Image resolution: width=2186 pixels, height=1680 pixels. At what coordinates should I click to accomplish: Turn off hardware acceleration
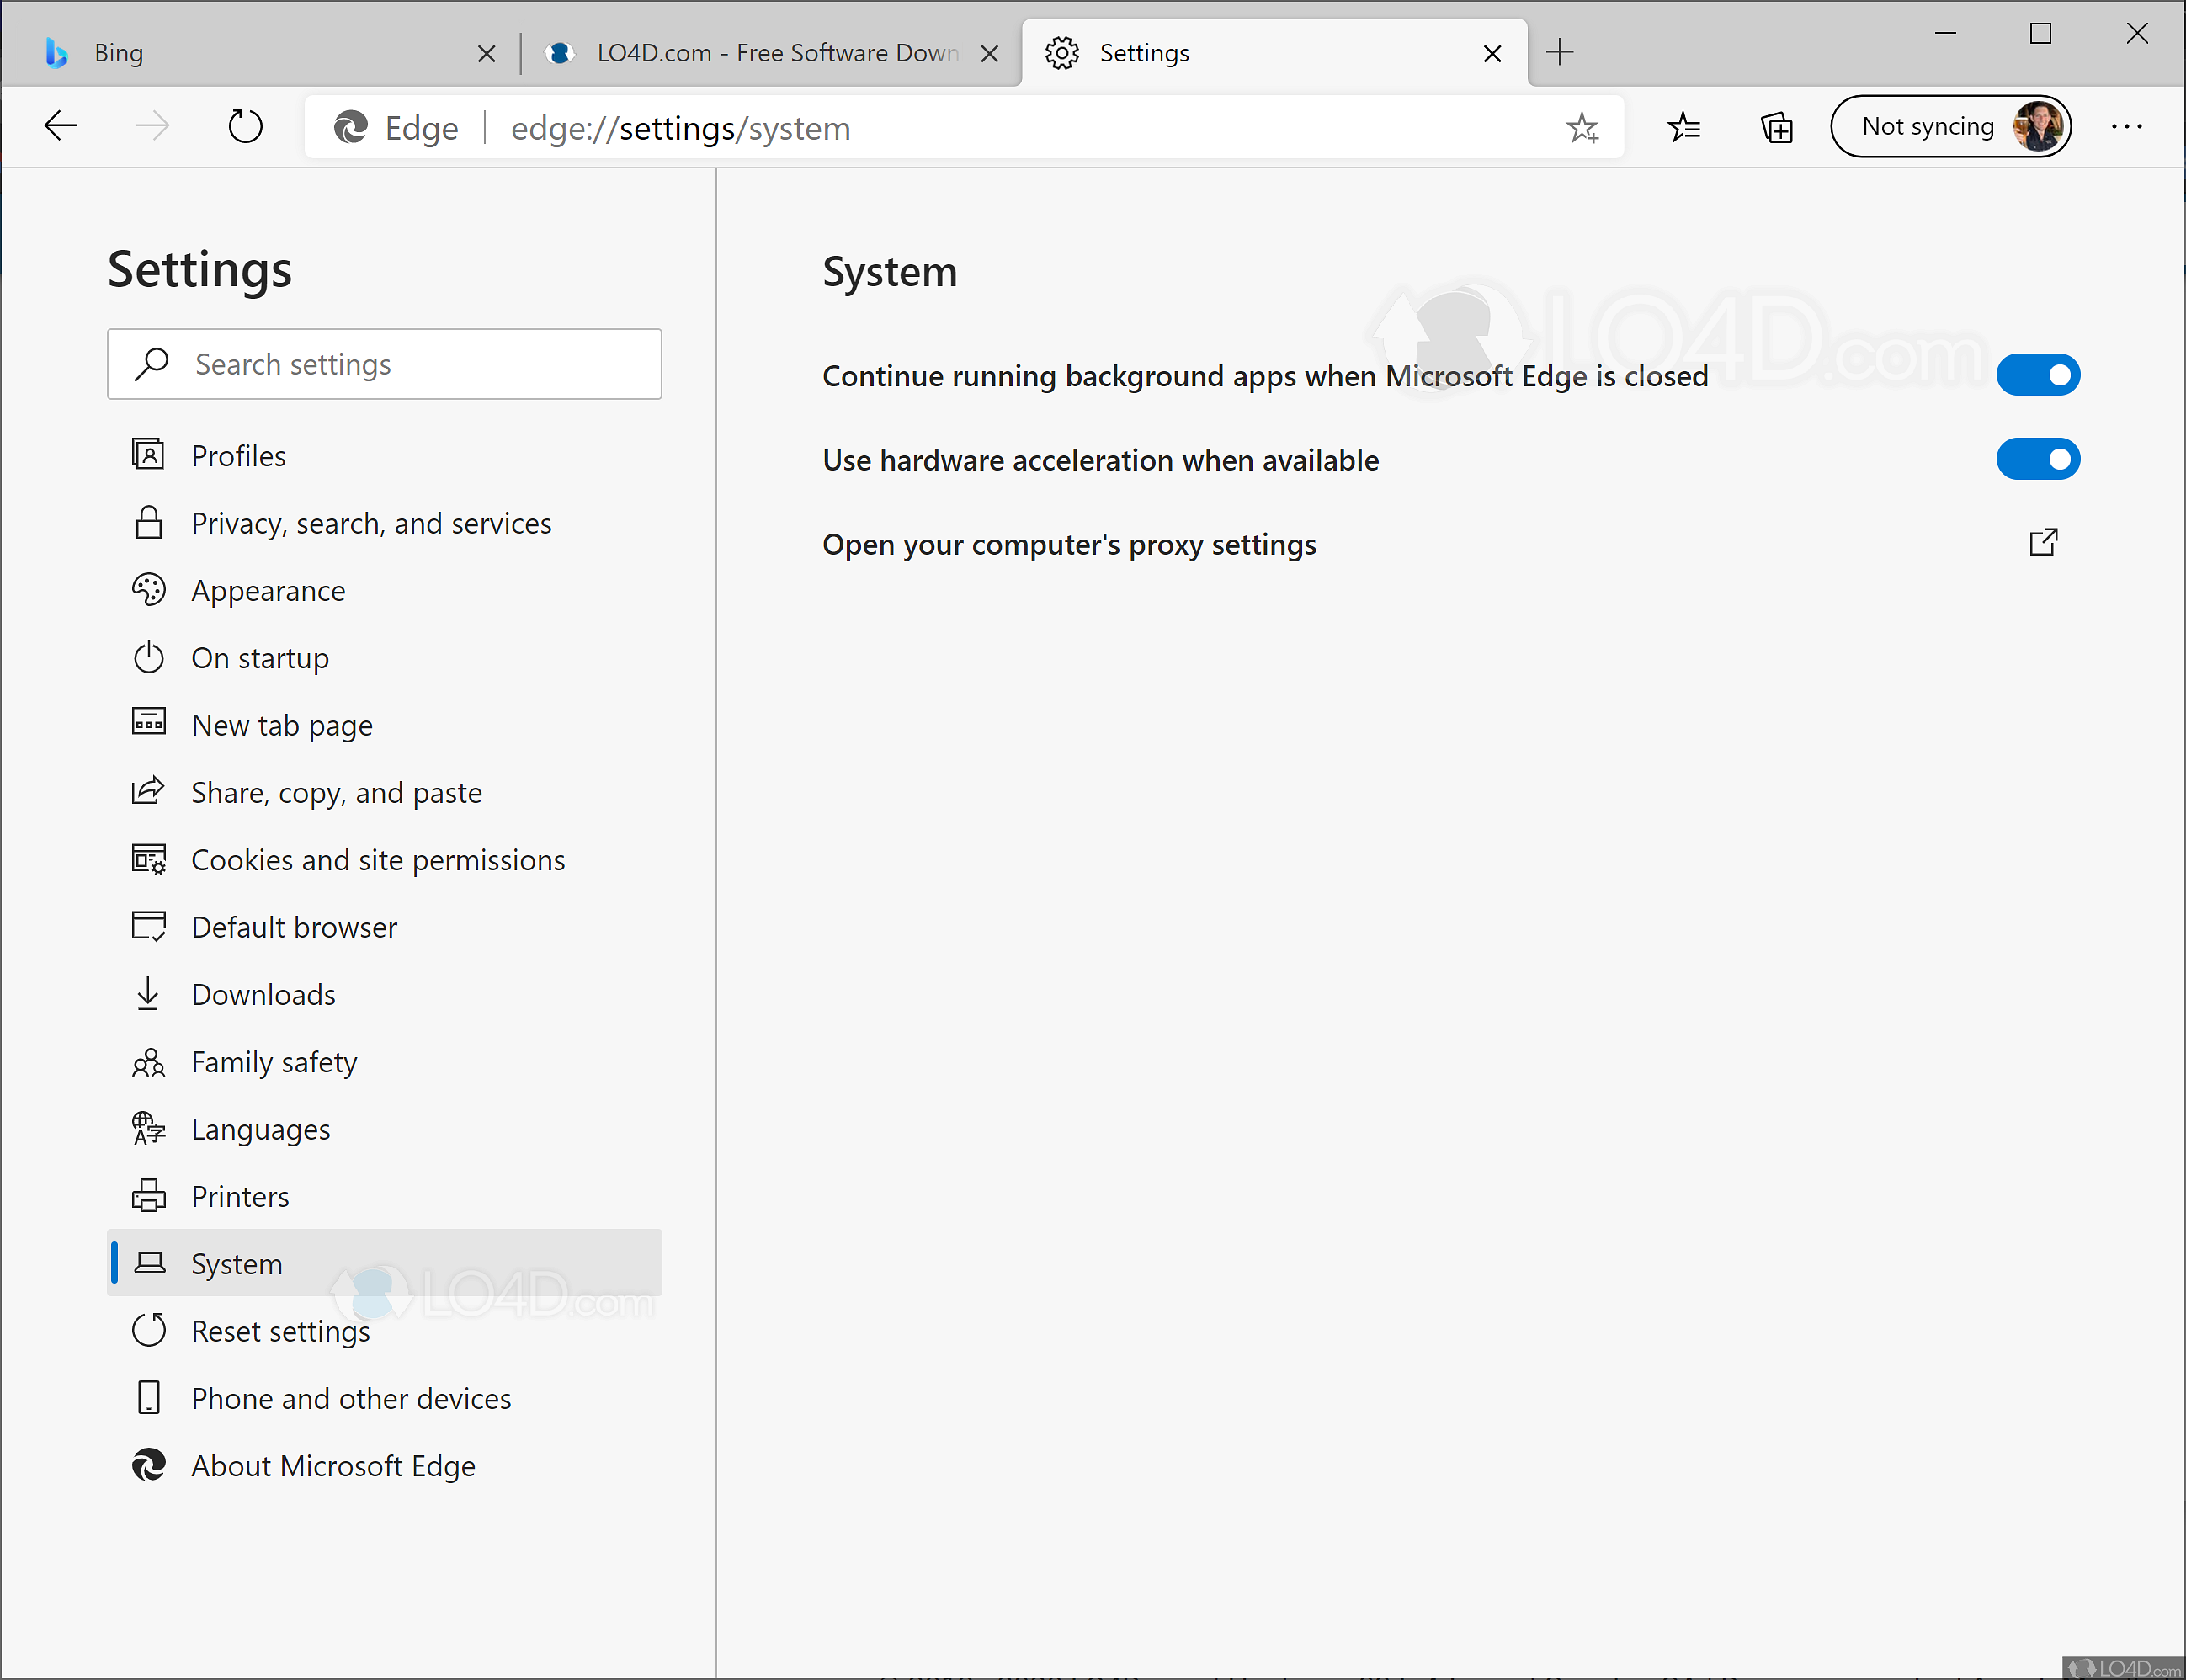(2037, 459)
